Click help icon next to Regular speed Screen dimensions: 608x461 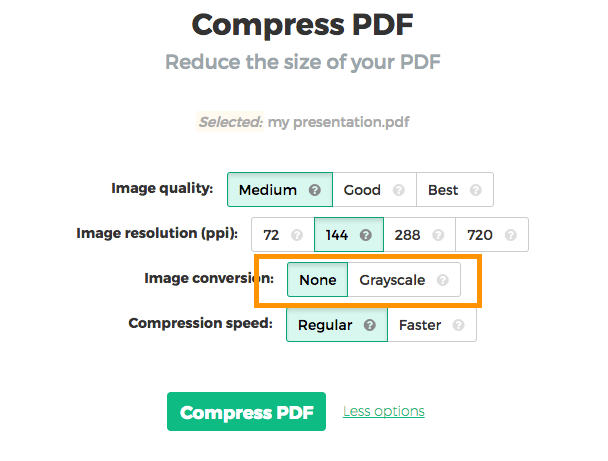coord(370,325)
